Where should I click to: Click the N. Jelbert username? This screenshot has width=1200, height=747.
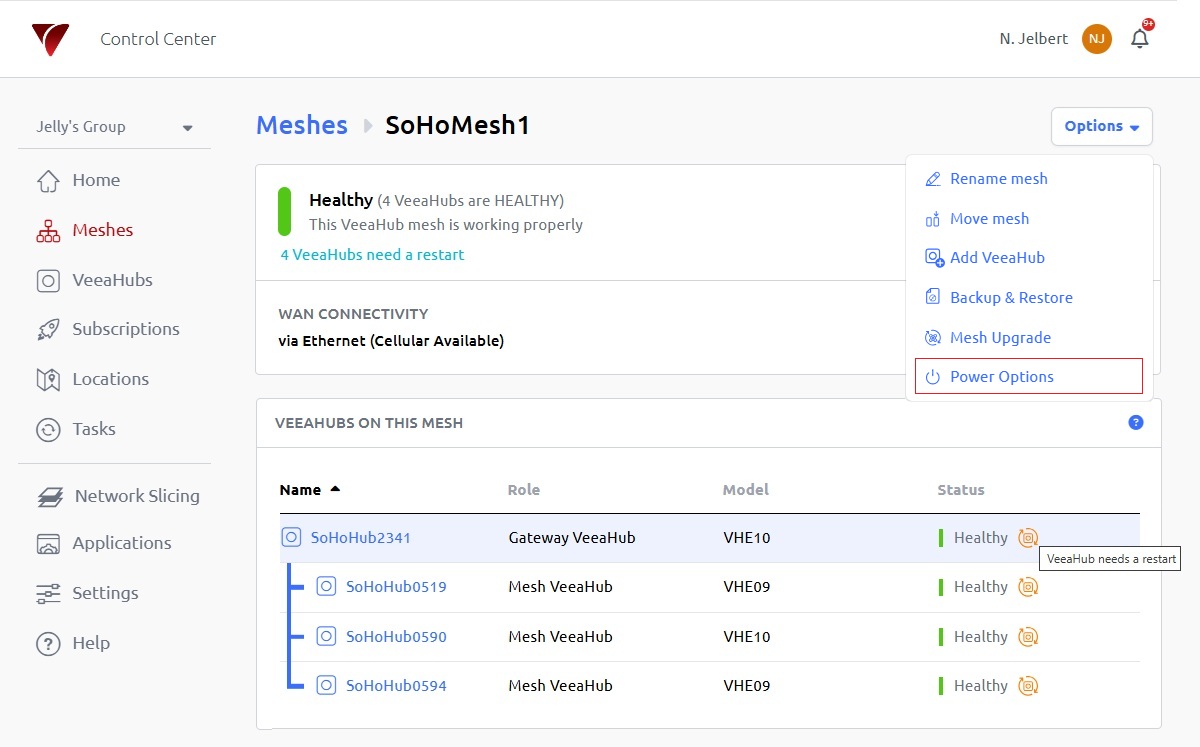point(1034,39)
